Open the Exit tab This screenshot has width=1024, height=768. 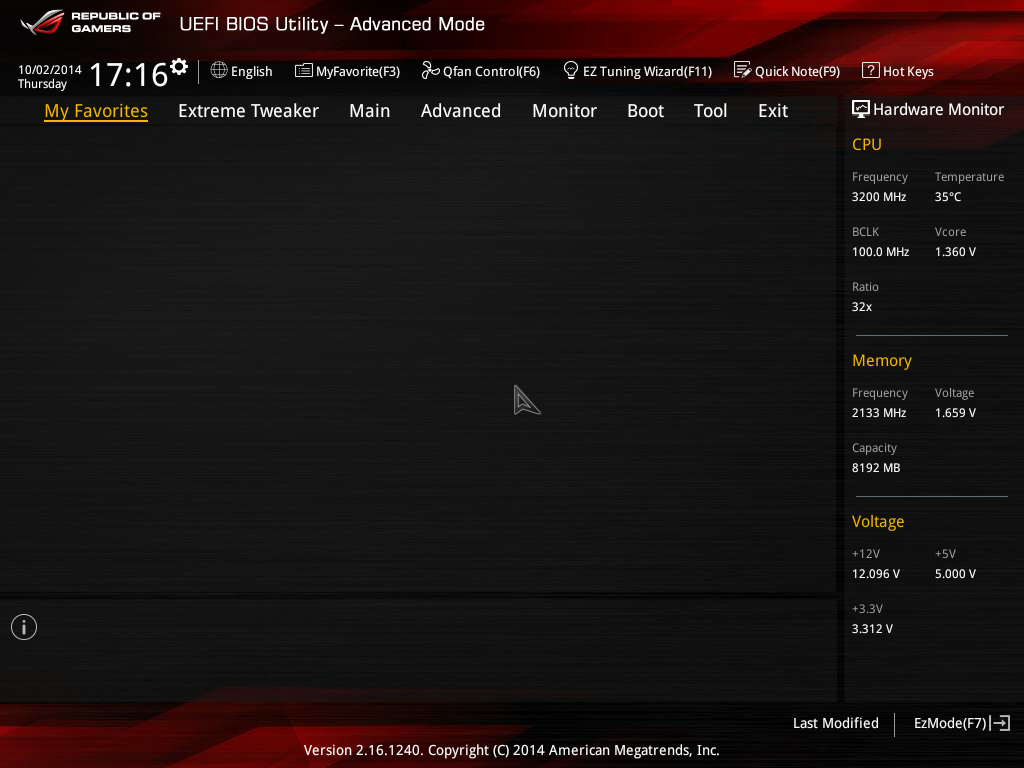[x=773, y=111]
